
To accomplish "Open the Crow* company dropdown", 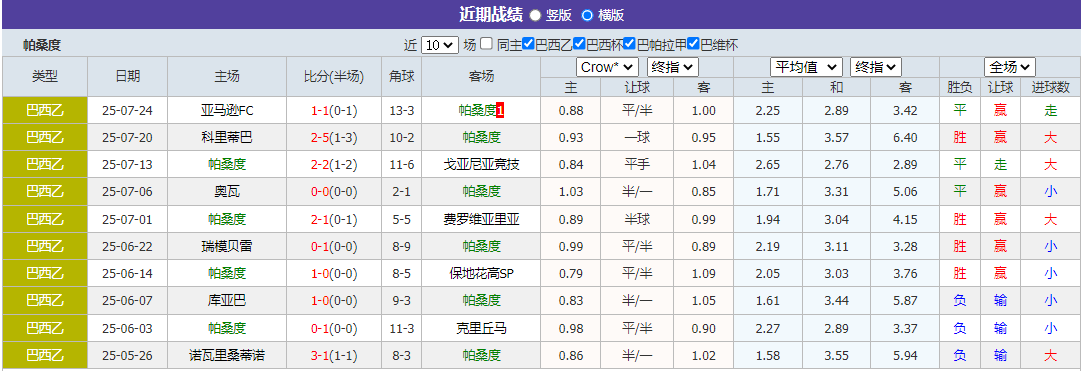I will 607,67.
